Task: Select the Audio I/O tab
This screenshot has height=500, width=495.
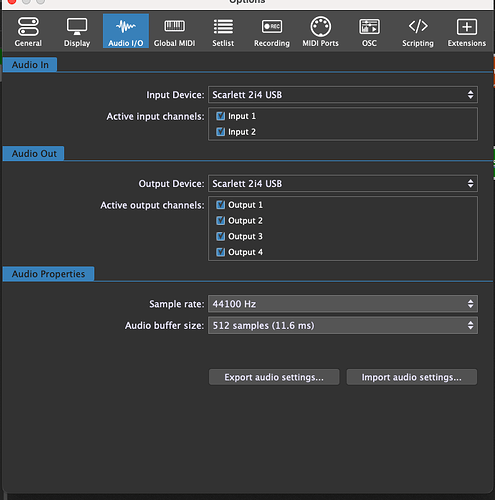Action: click(126, 31)
